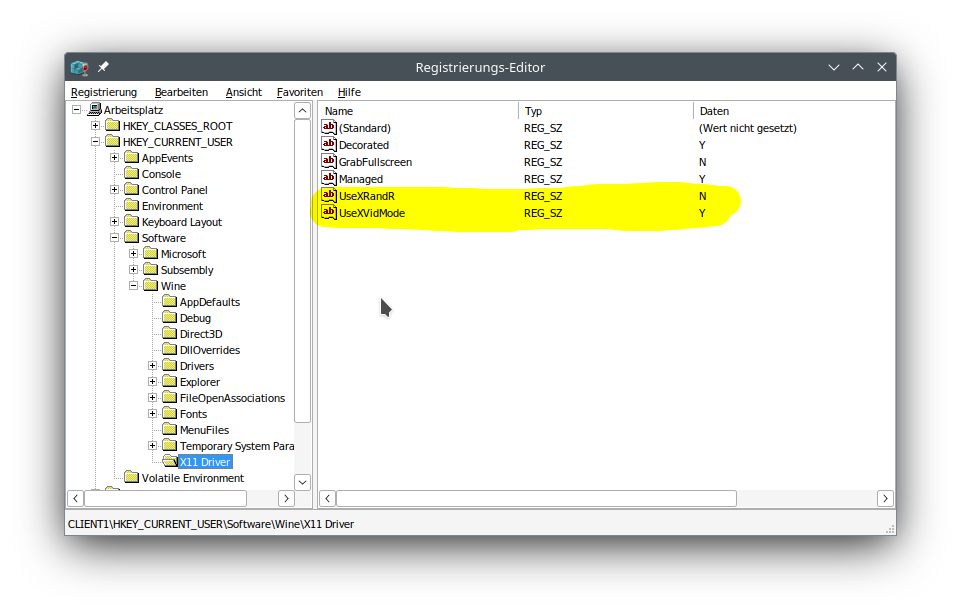Open the Favoriten menu
961x612 pixels.
coord(299,92)
